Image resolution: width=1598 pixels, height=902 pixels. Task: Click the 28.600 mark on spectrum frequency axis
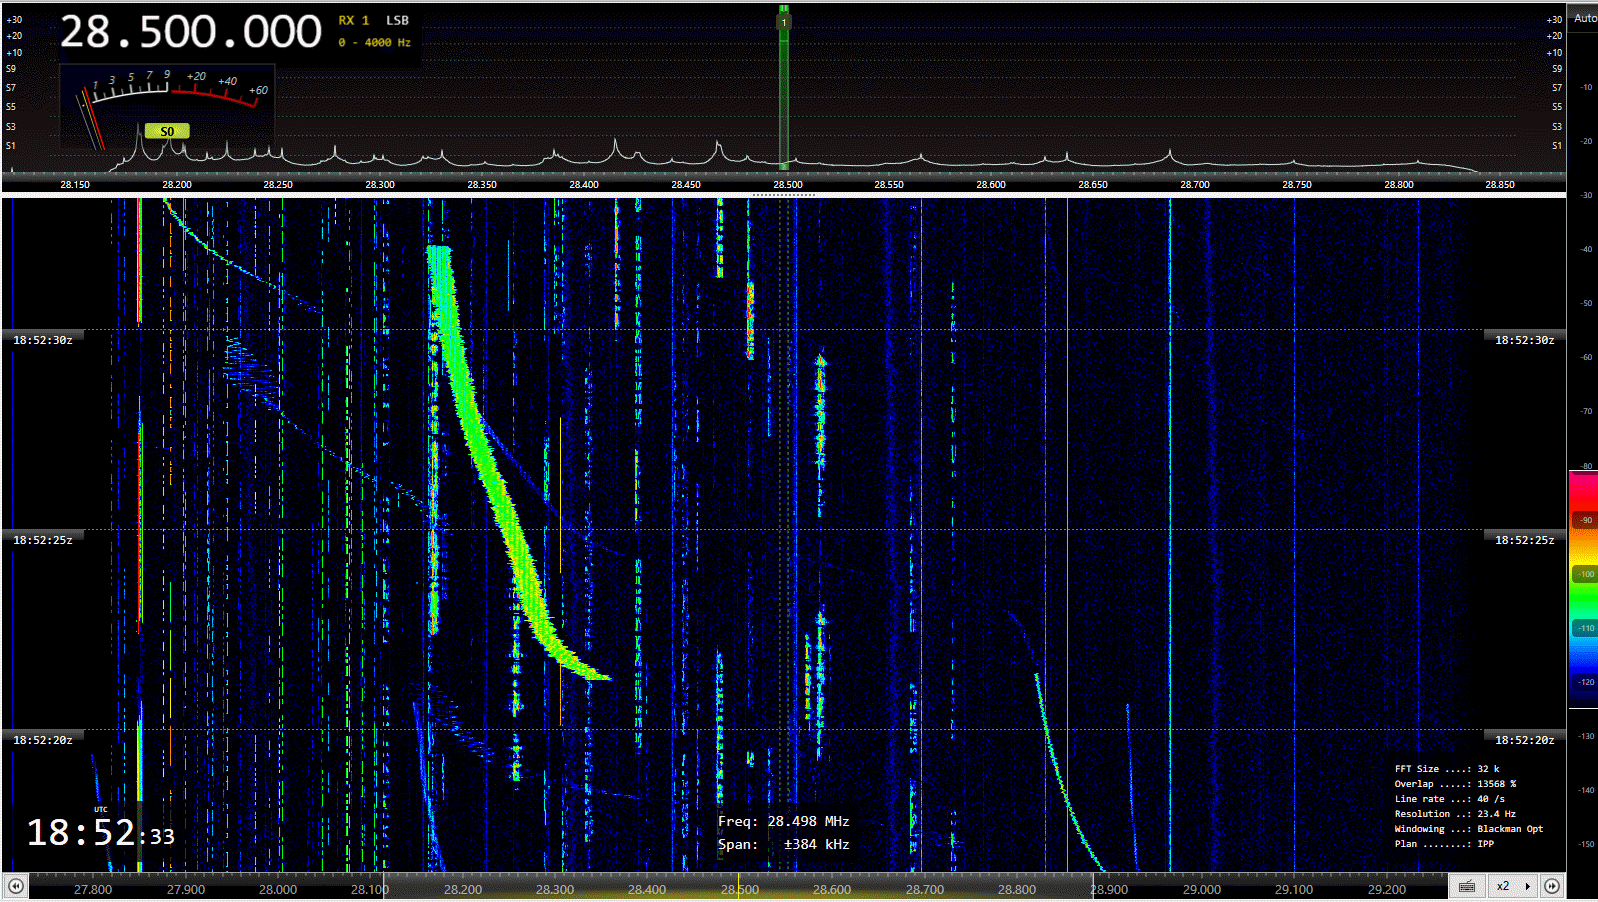coord(991,184)
